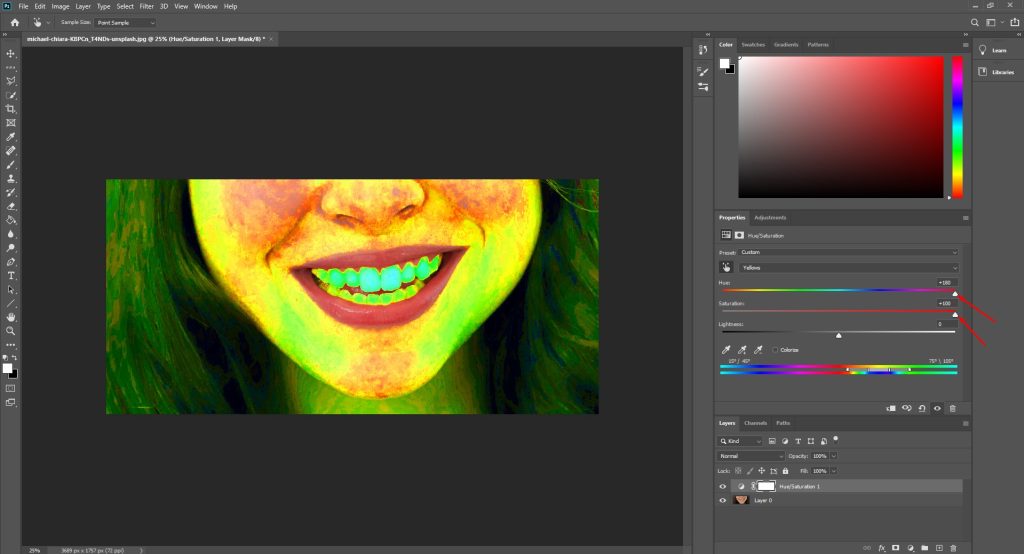This screenshot has height=554, width=1024.
Task: Select the Move tool
Action: click(x=11, y=53)
